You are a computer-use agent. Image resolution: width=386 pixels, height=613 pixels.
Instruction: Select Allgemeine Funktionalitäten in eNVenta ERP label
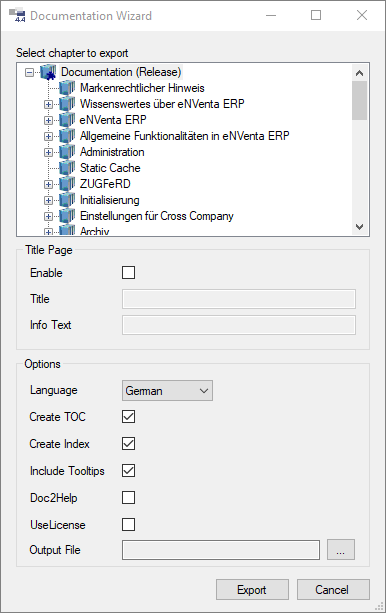(185, 136)
